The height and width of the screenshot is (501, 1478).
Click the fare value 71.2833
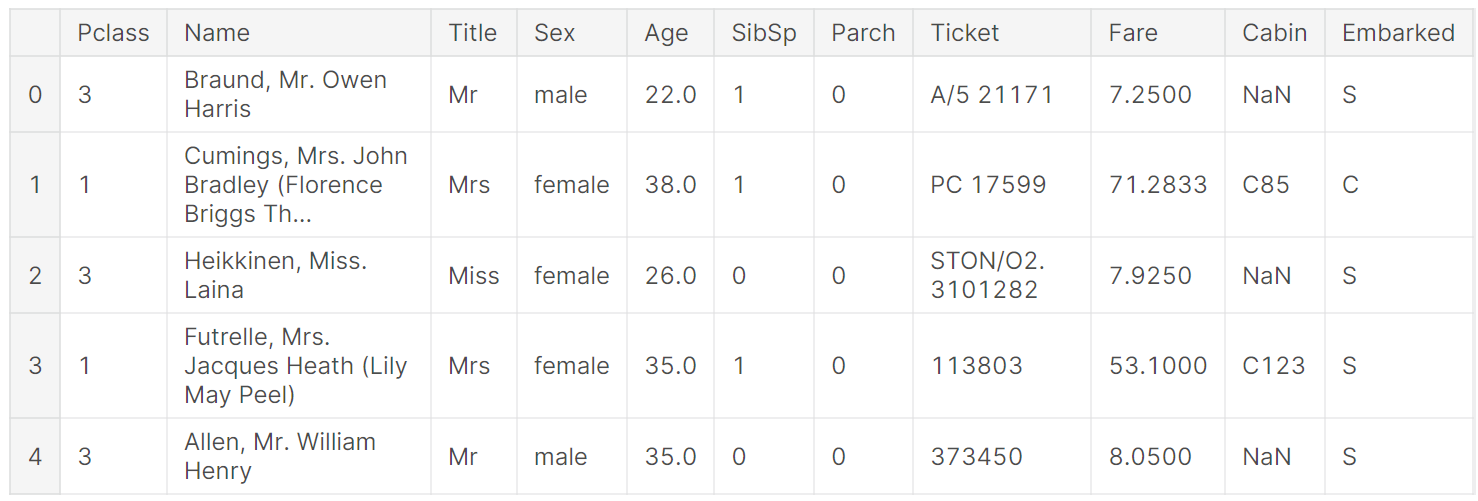(1158, 185)
